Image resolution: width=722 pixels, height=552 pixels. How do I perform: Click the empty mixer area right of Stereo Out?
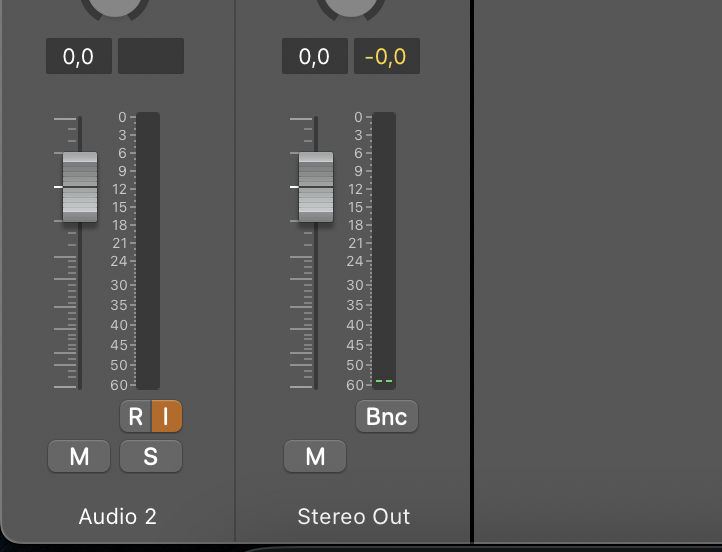(x=597, y=270)
